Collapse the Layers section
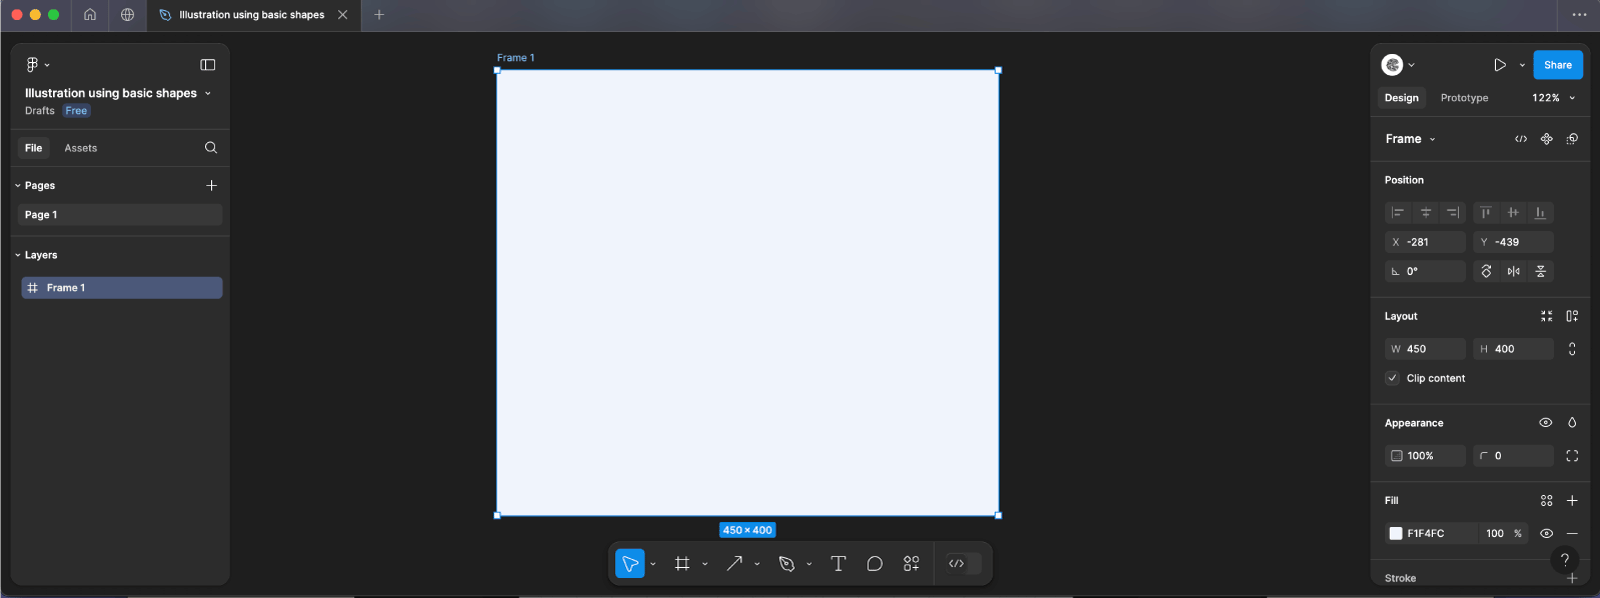The width and height of the screenshot is (1600, 598). click(x=18, y=255)
